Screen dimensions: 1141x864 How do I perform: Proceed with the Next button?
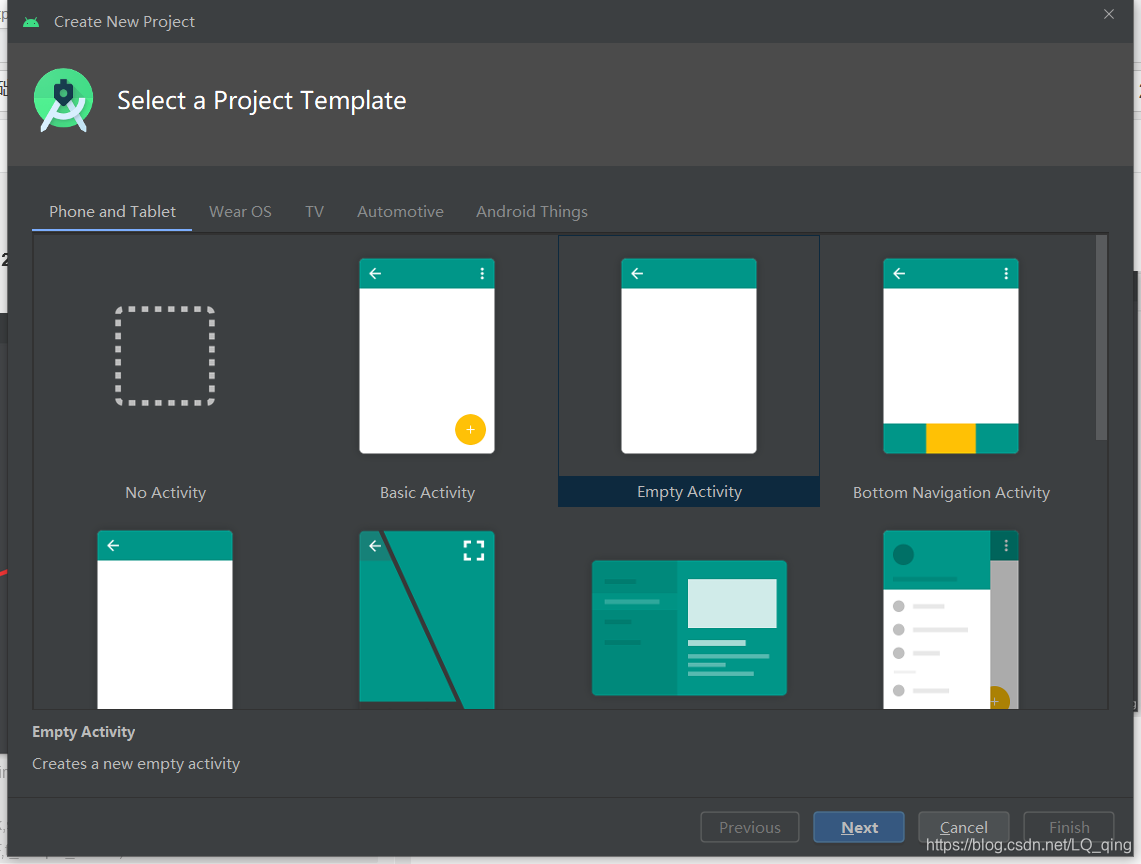(x=859, y=827)
